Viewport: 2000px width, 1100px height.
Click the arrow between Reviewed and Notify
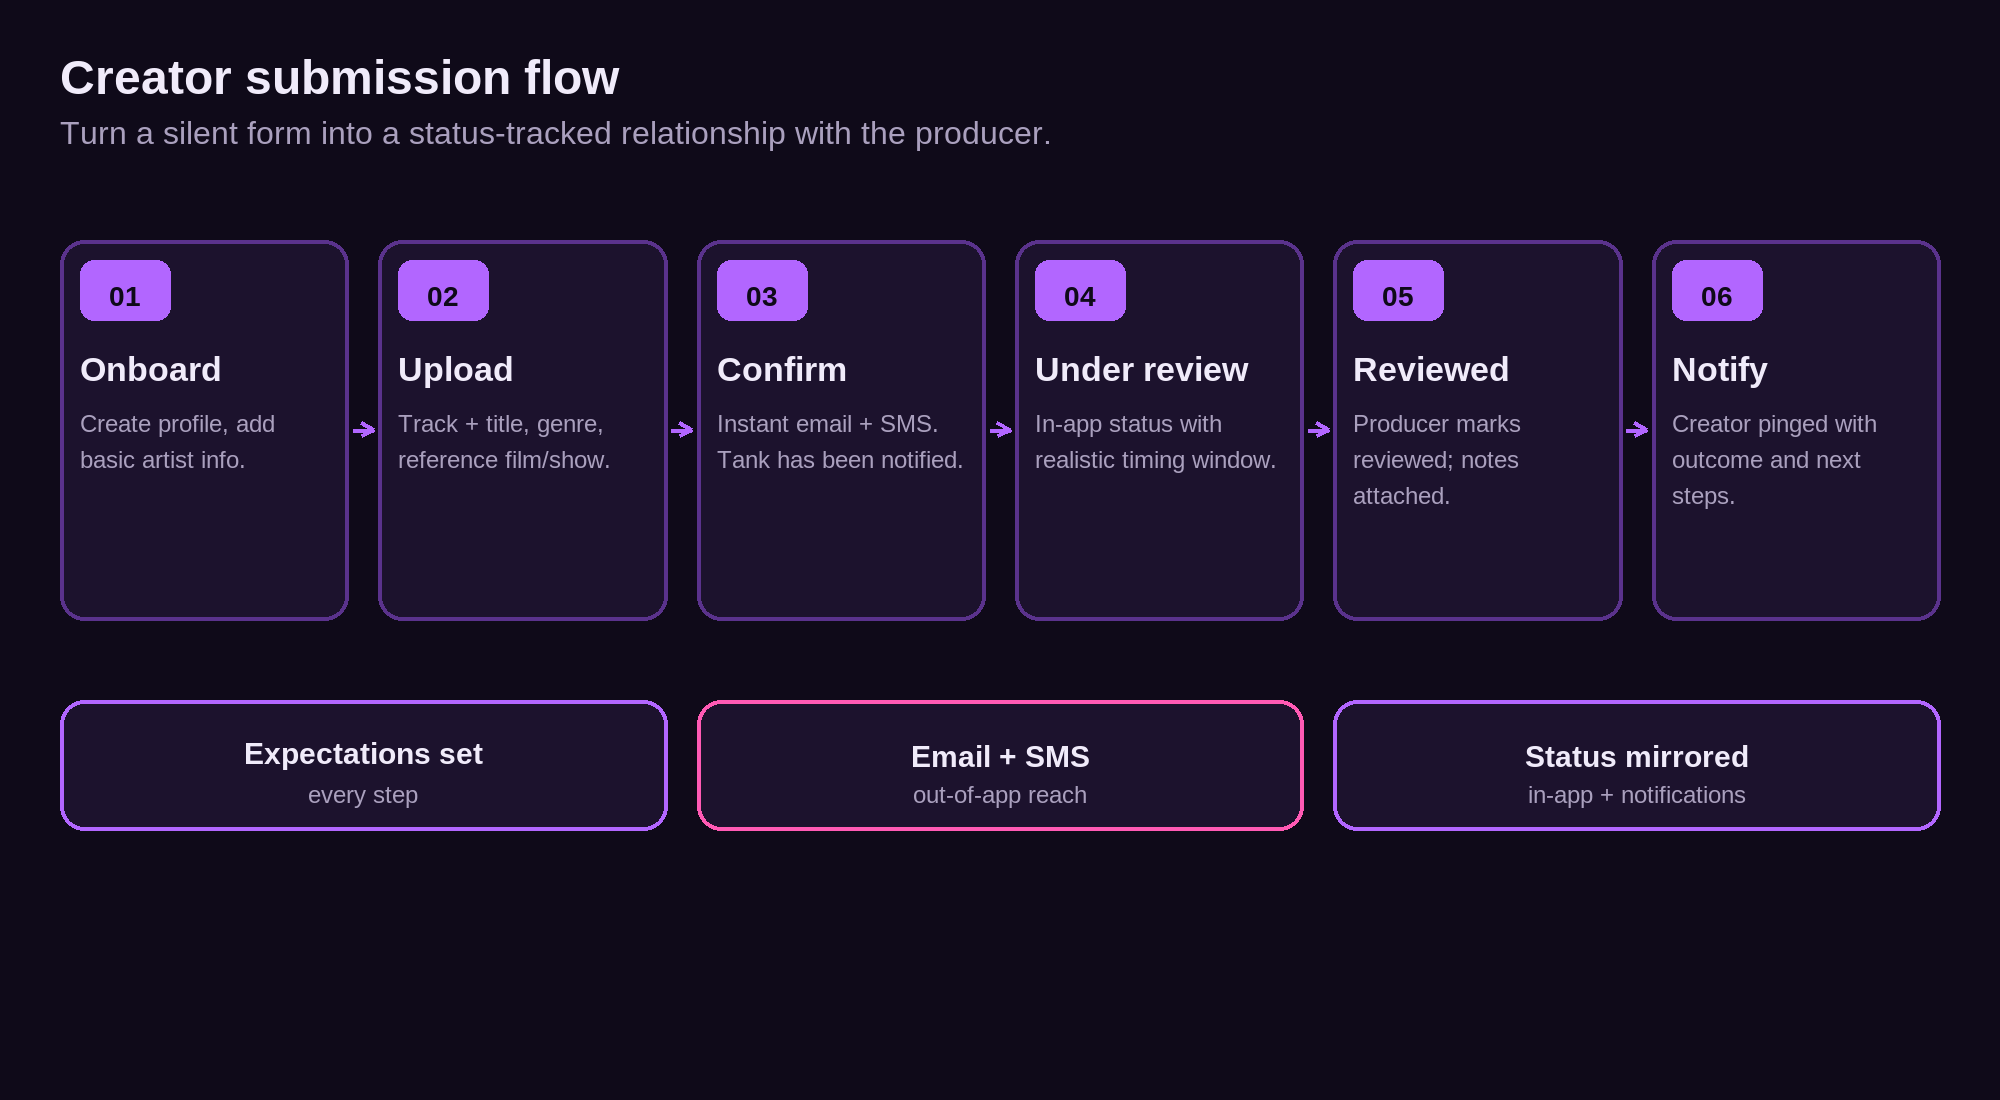pos(1637,430)
